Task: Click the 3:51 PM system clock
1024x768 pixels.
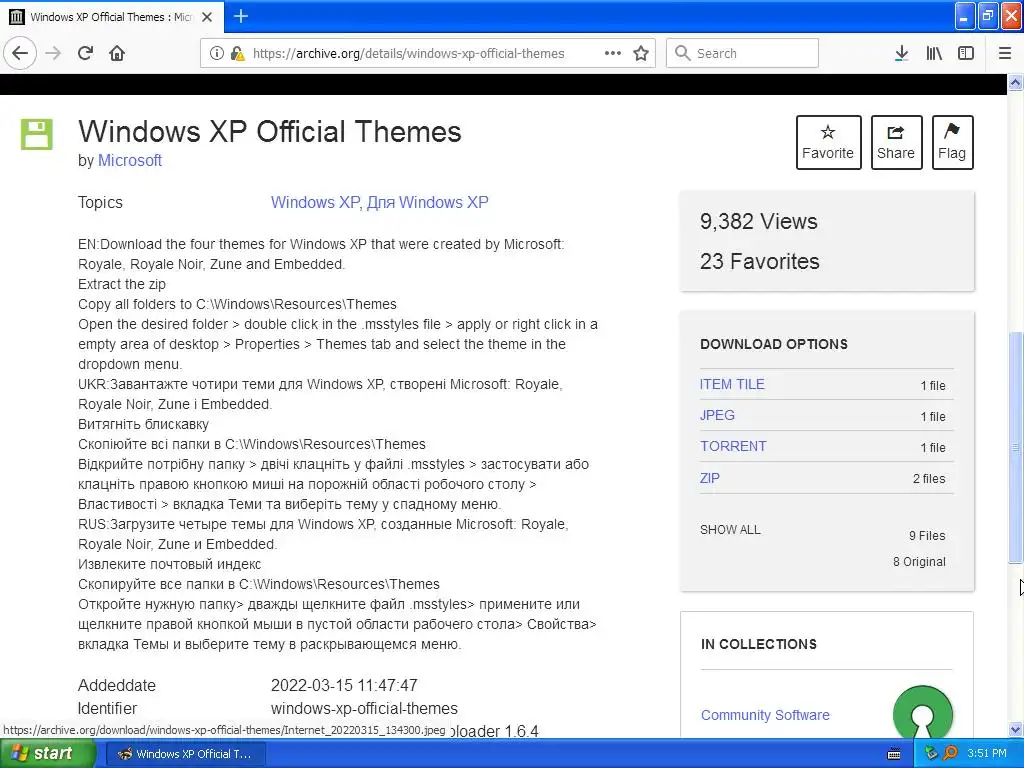Action: (987, 753)
